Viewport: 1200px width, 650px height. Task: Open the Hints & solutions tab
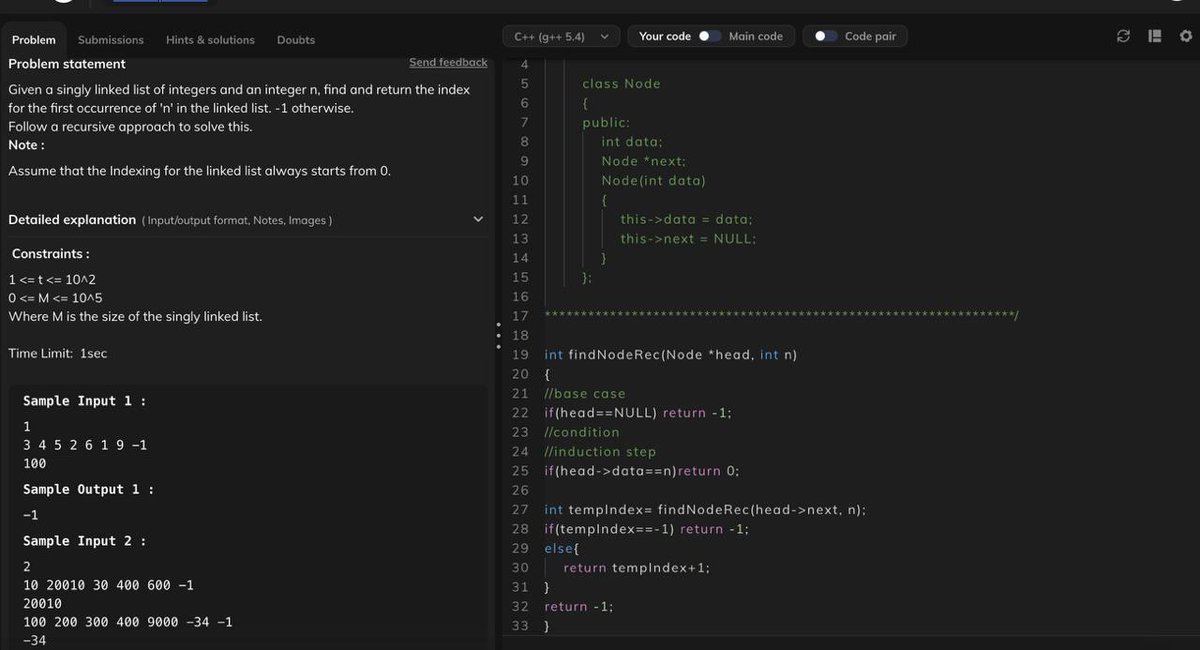point(210,40)
